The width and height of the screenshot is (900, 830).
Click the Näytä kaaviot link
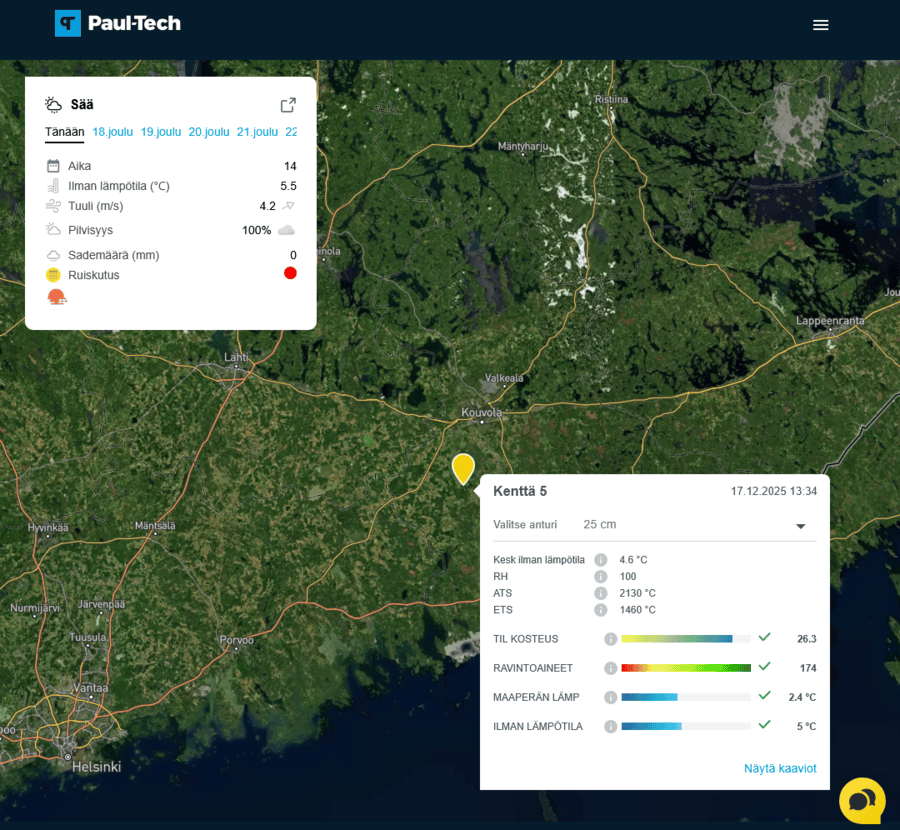[x=780, y=768]
